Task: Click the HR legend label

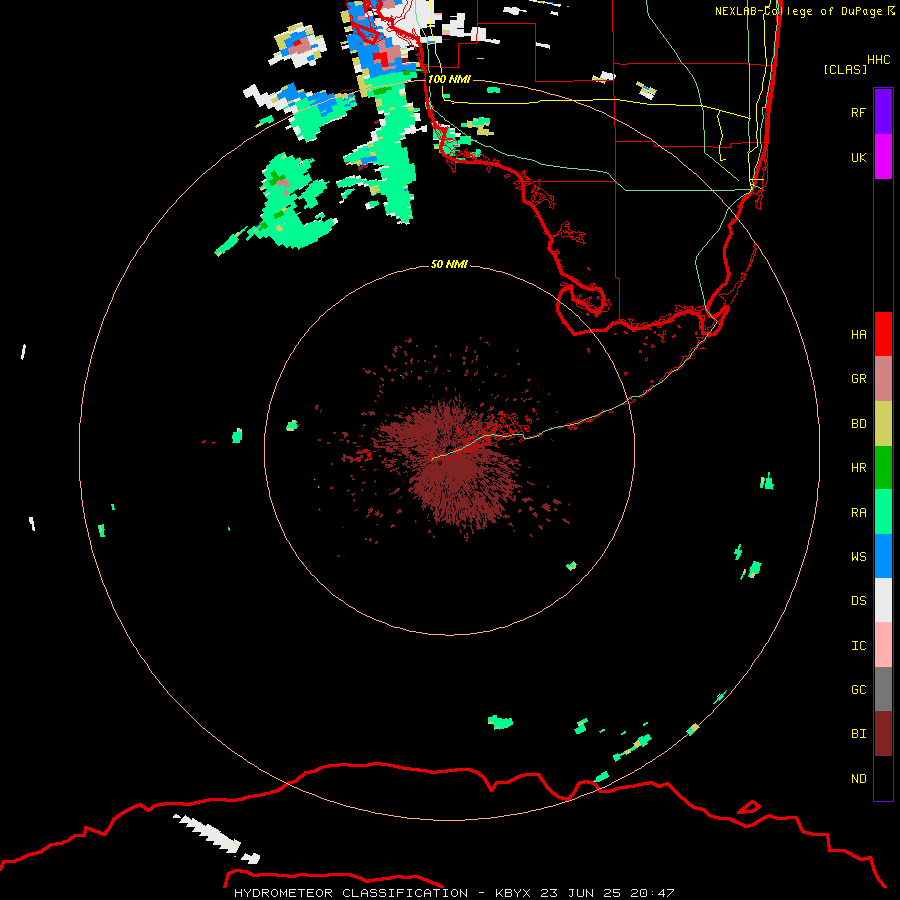Action: [x=858, y=468]
